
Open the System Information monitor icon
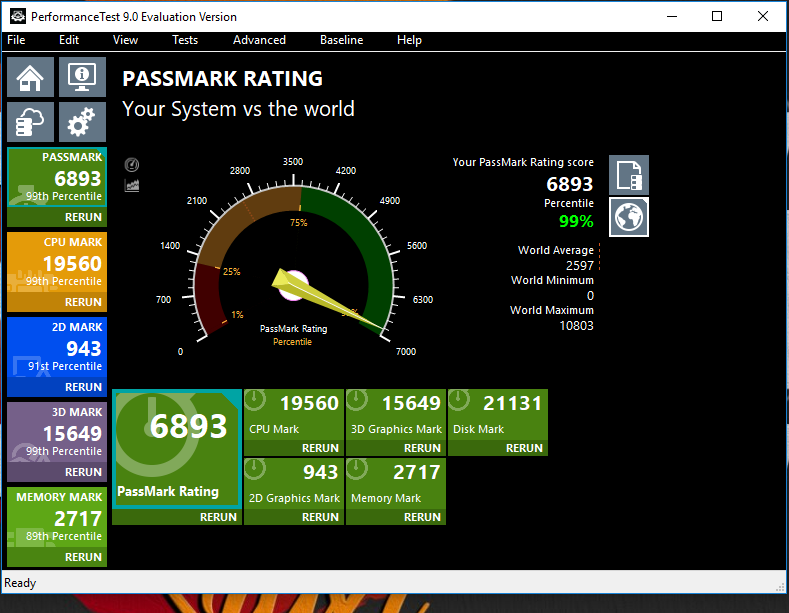[82, 77]
